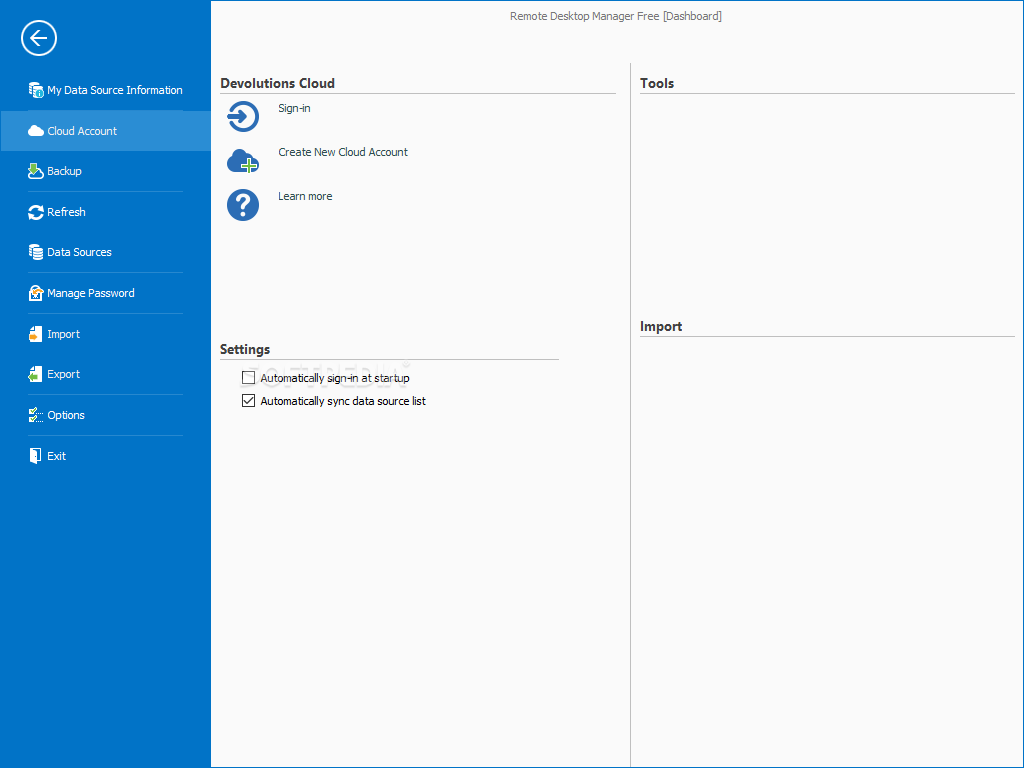Open My Data Source Information menu item
The image size is (1024, 768).
click(106, 90)
